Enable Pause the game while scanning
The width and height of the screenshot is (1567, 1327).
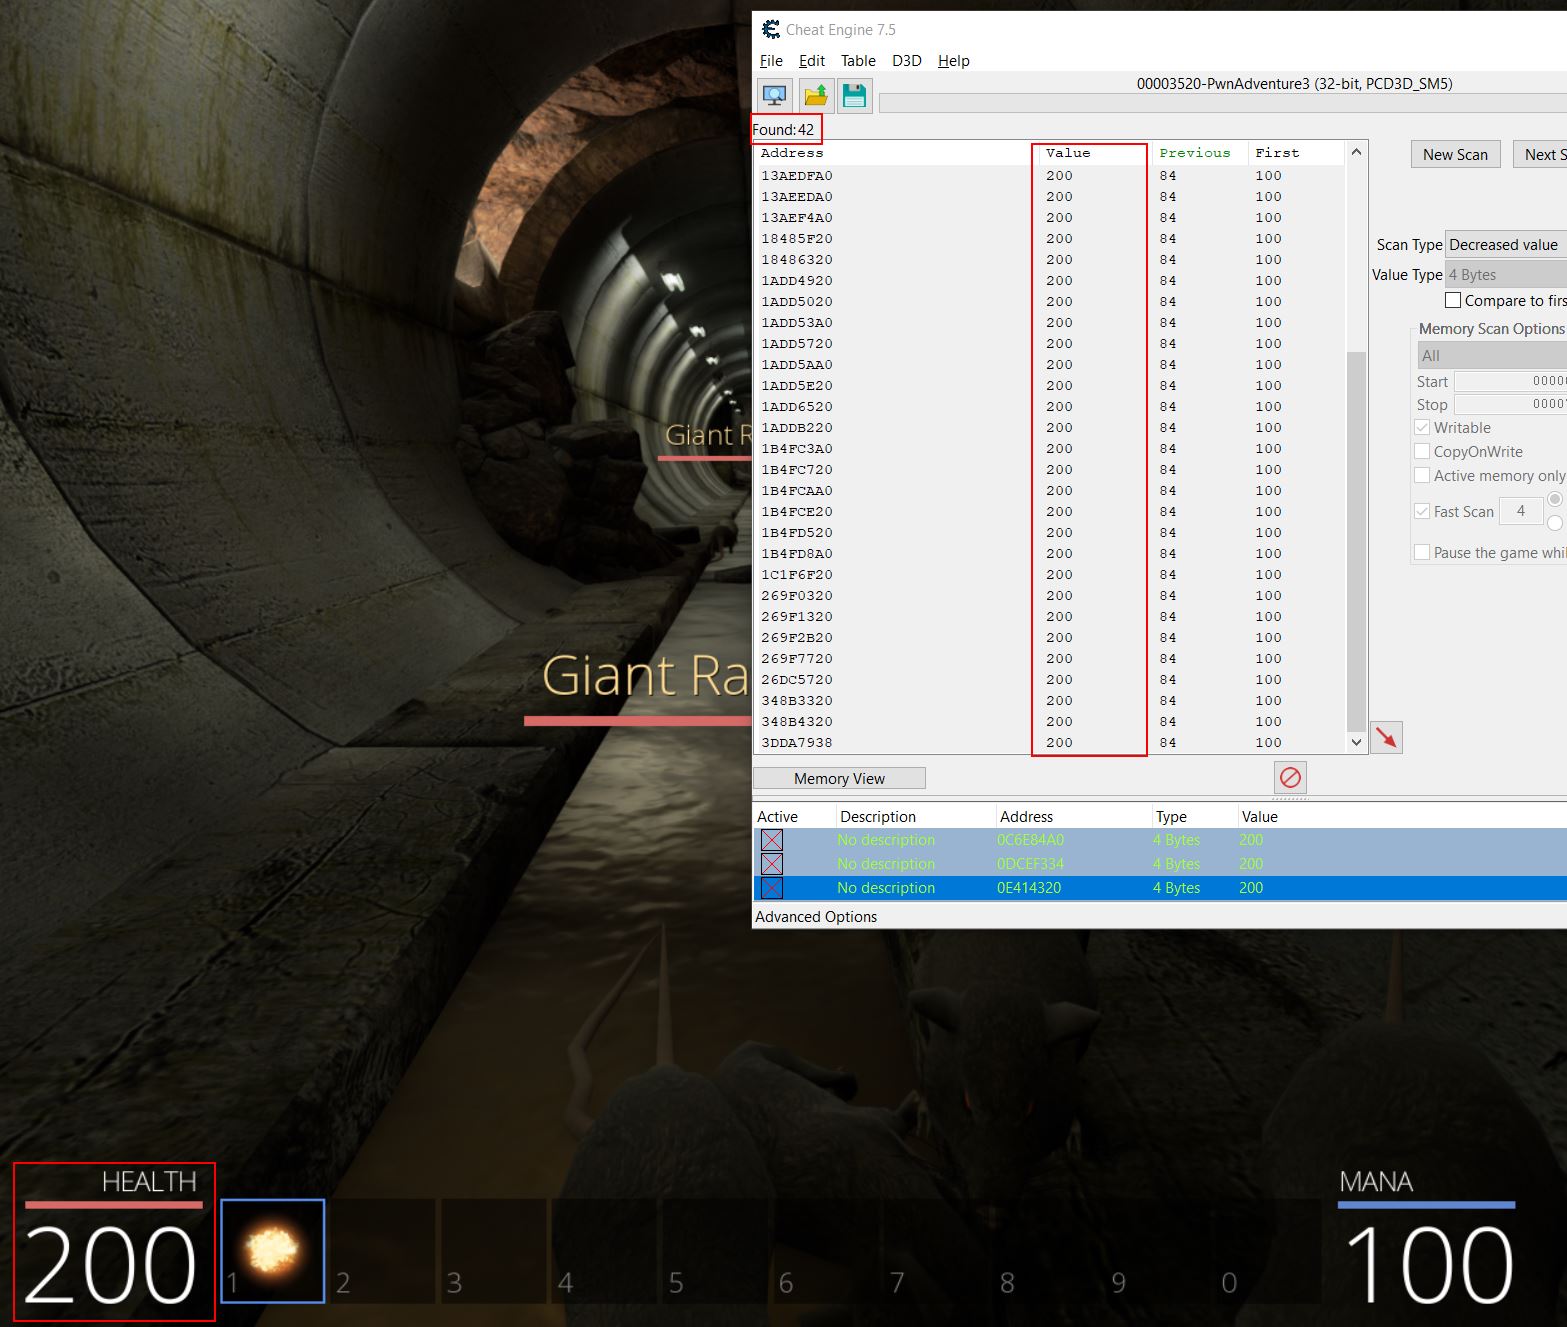pos(1422,552)
